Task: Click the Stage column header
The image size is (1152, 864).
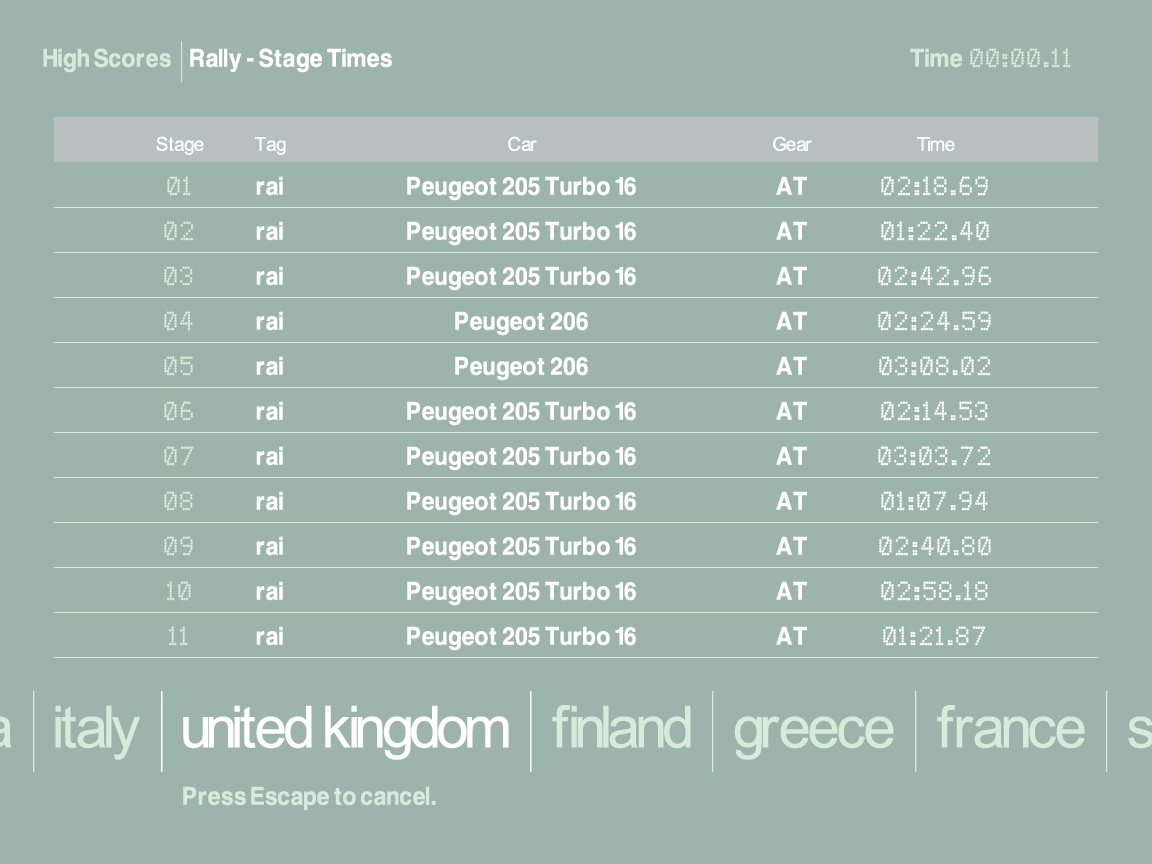Action: [x=180, y=144]
